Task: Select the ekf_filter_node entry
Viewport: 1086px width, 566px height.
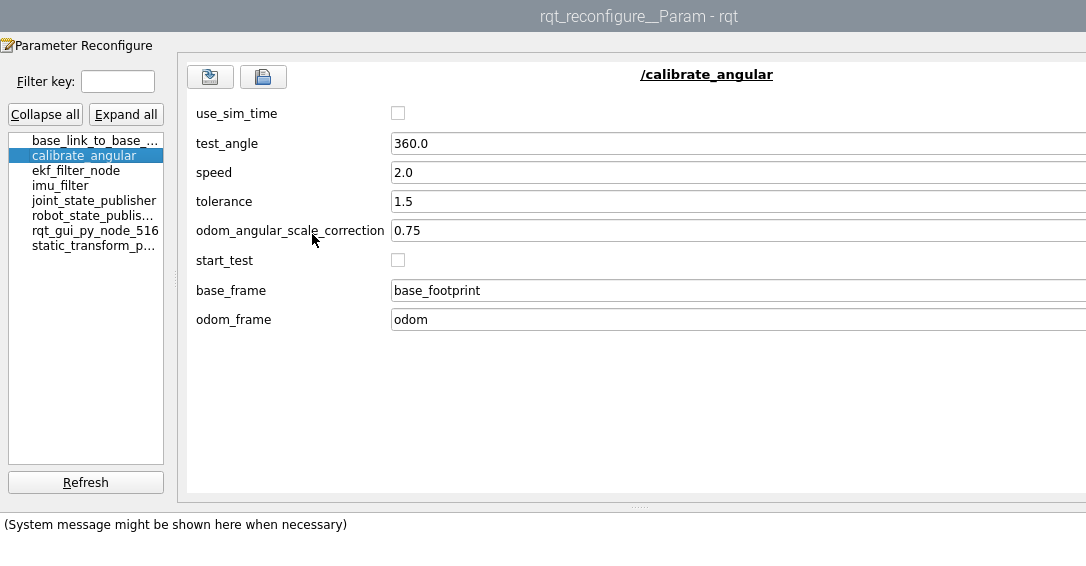Action: coord(86,170)
